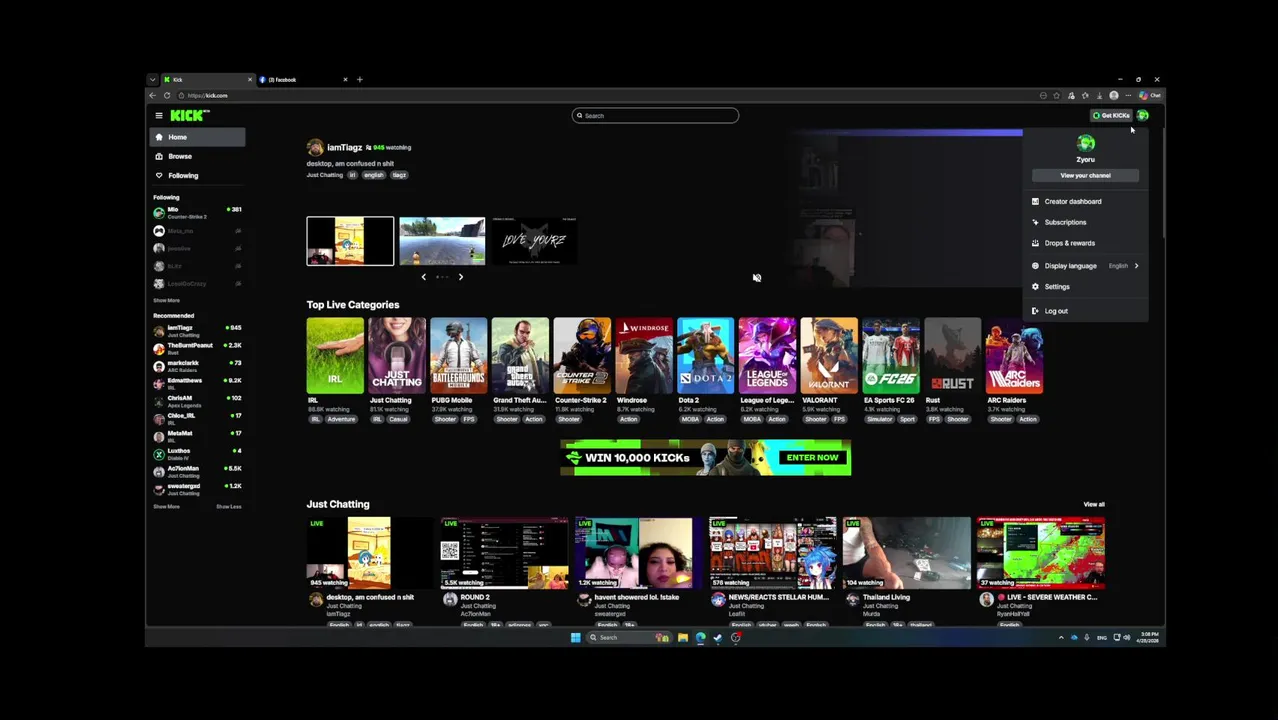Image resolution: width=1278 pixels, height=720 pixels.
Task: Open the ROUND 2 live stream thumbnail
Action: click(505, 553)
